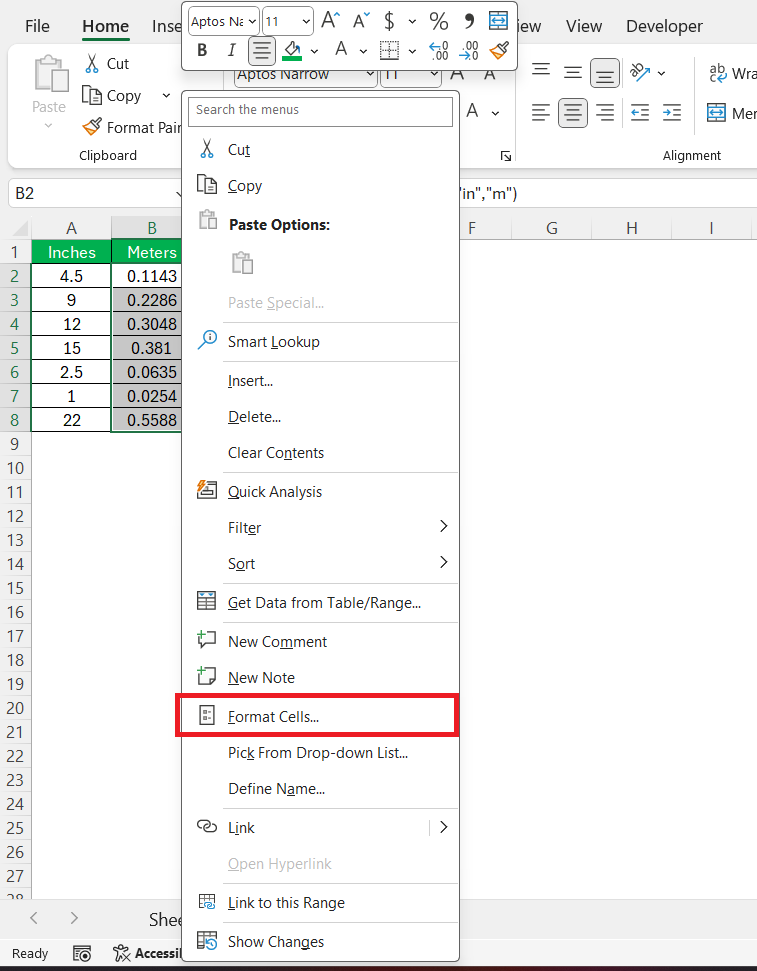
Task: Click the Macro recording icon in status bar
Action: pos(82,953)
